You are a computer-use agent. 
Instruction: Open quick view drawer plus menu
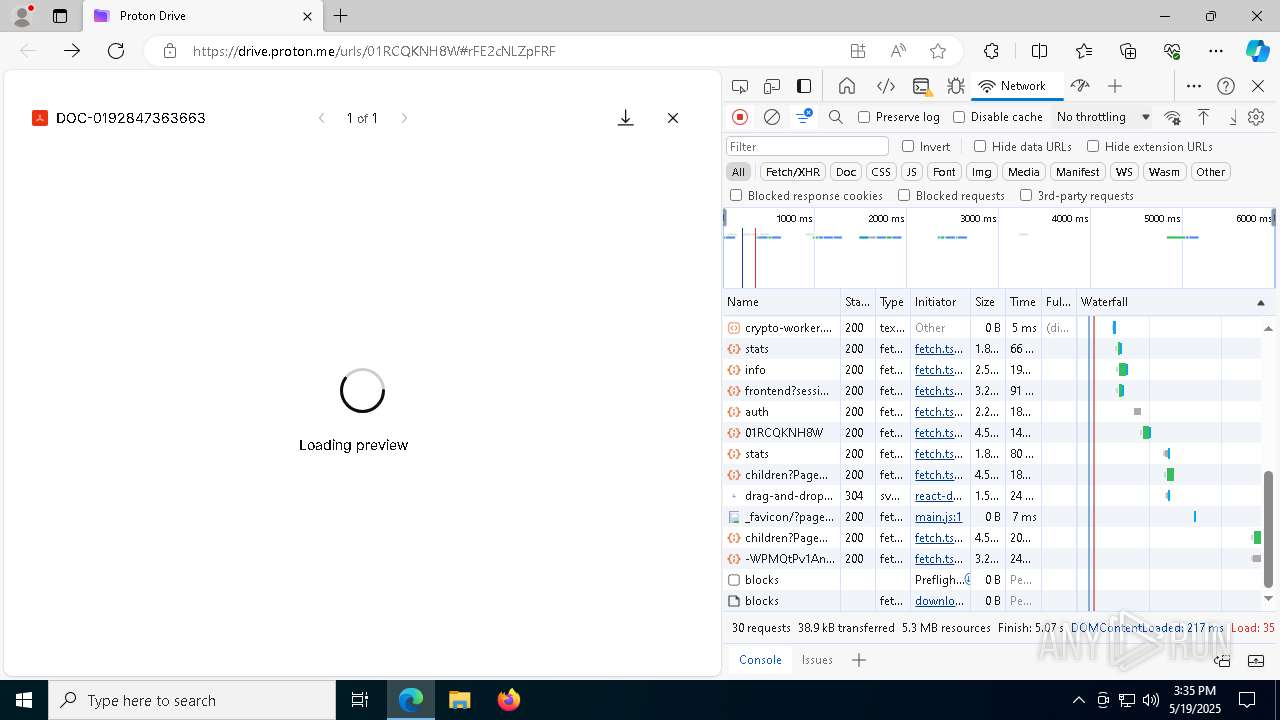tap(858, 660)
